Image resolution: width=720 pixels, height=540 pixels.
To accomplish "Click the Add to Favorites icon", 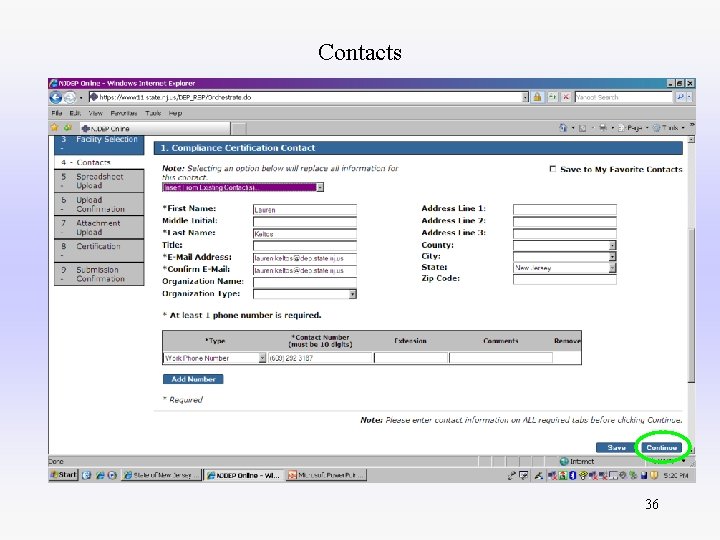I will 68,127.
